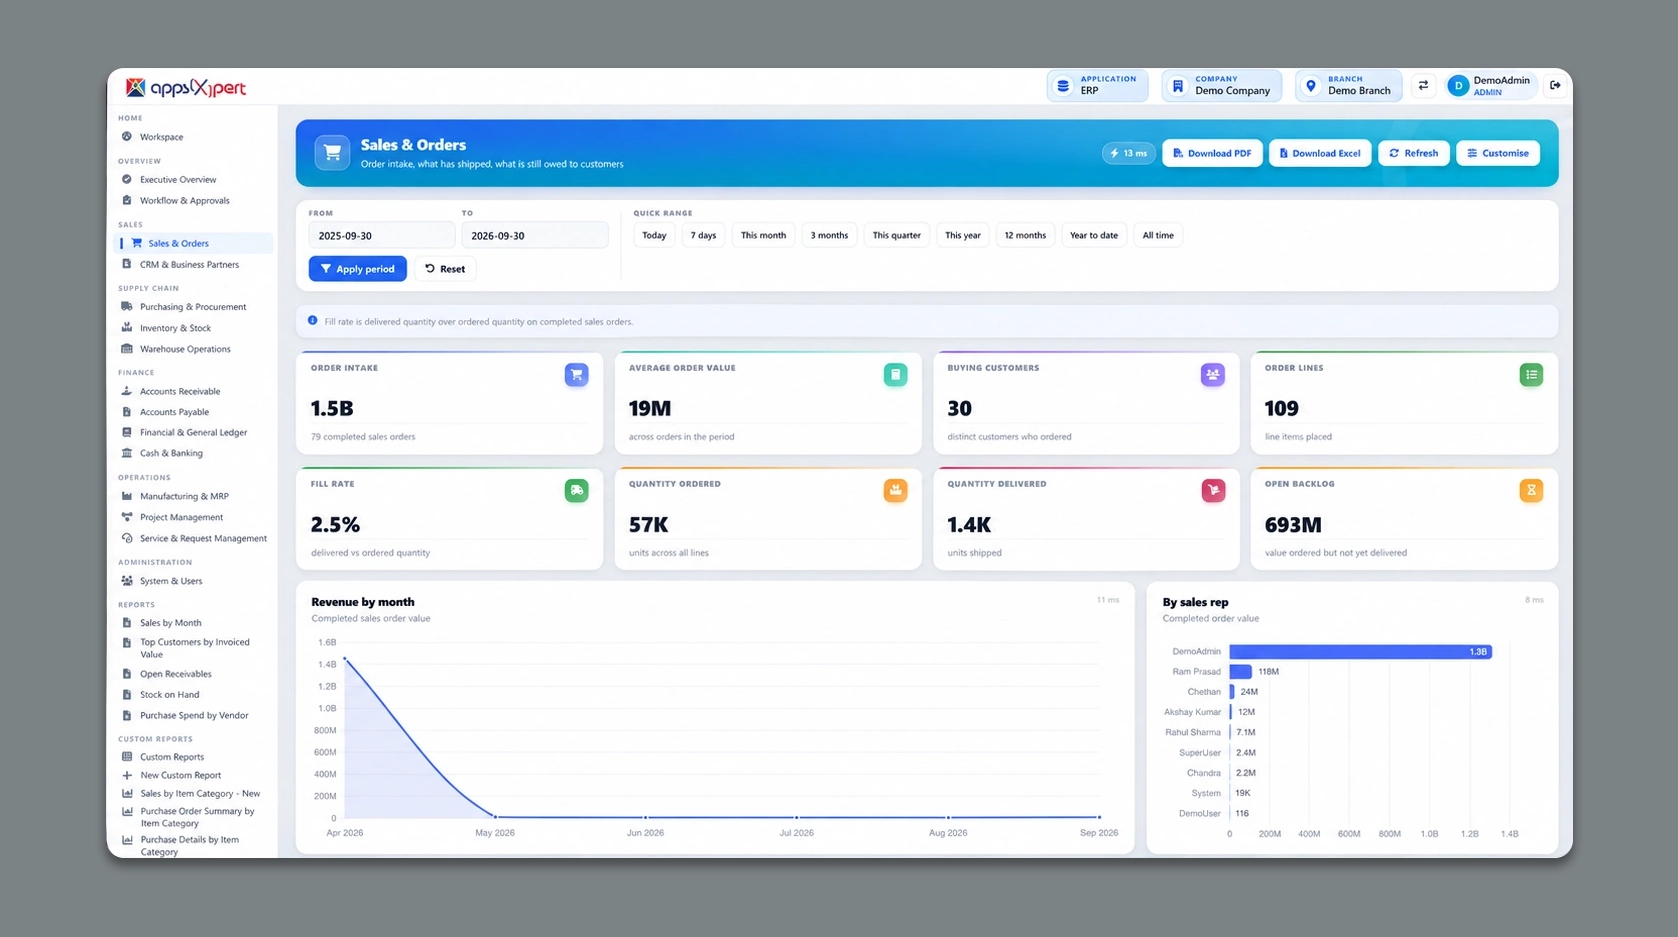The height and width of the screenshot is (937, 1678).
Task: Open the Company Demo Company selector
Action: [1222, 86]
